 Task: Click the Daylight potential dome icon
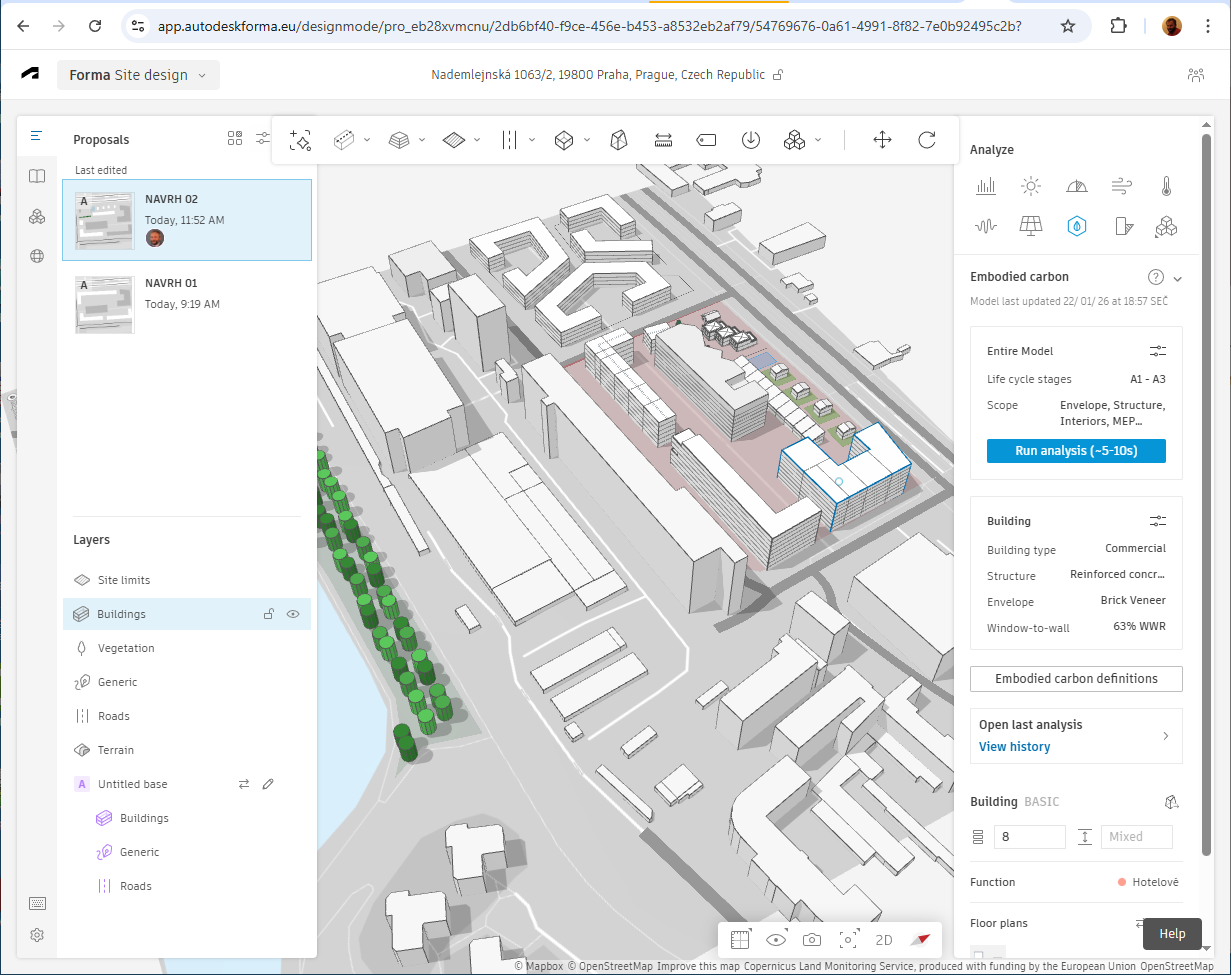click(x=1076, y=186)
